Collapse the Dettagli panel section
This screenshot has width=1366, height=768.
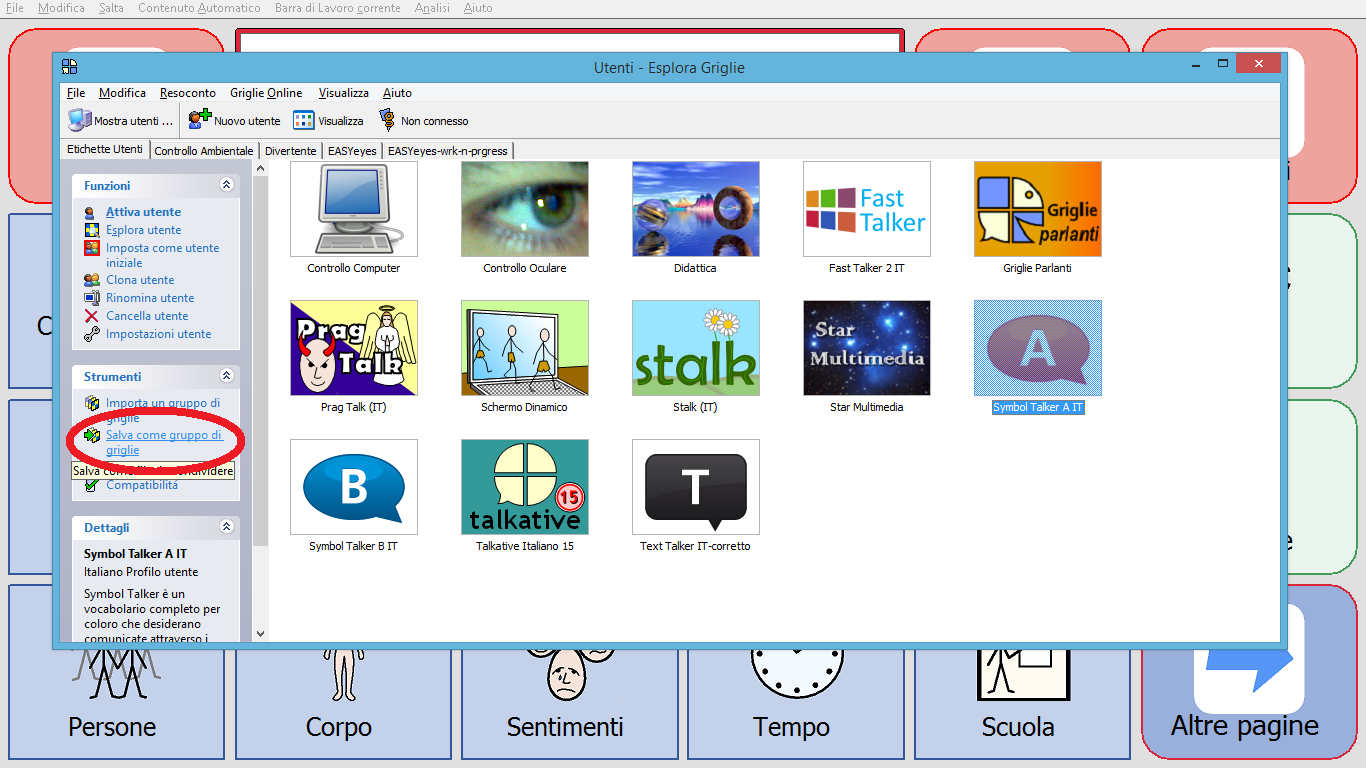227,527
